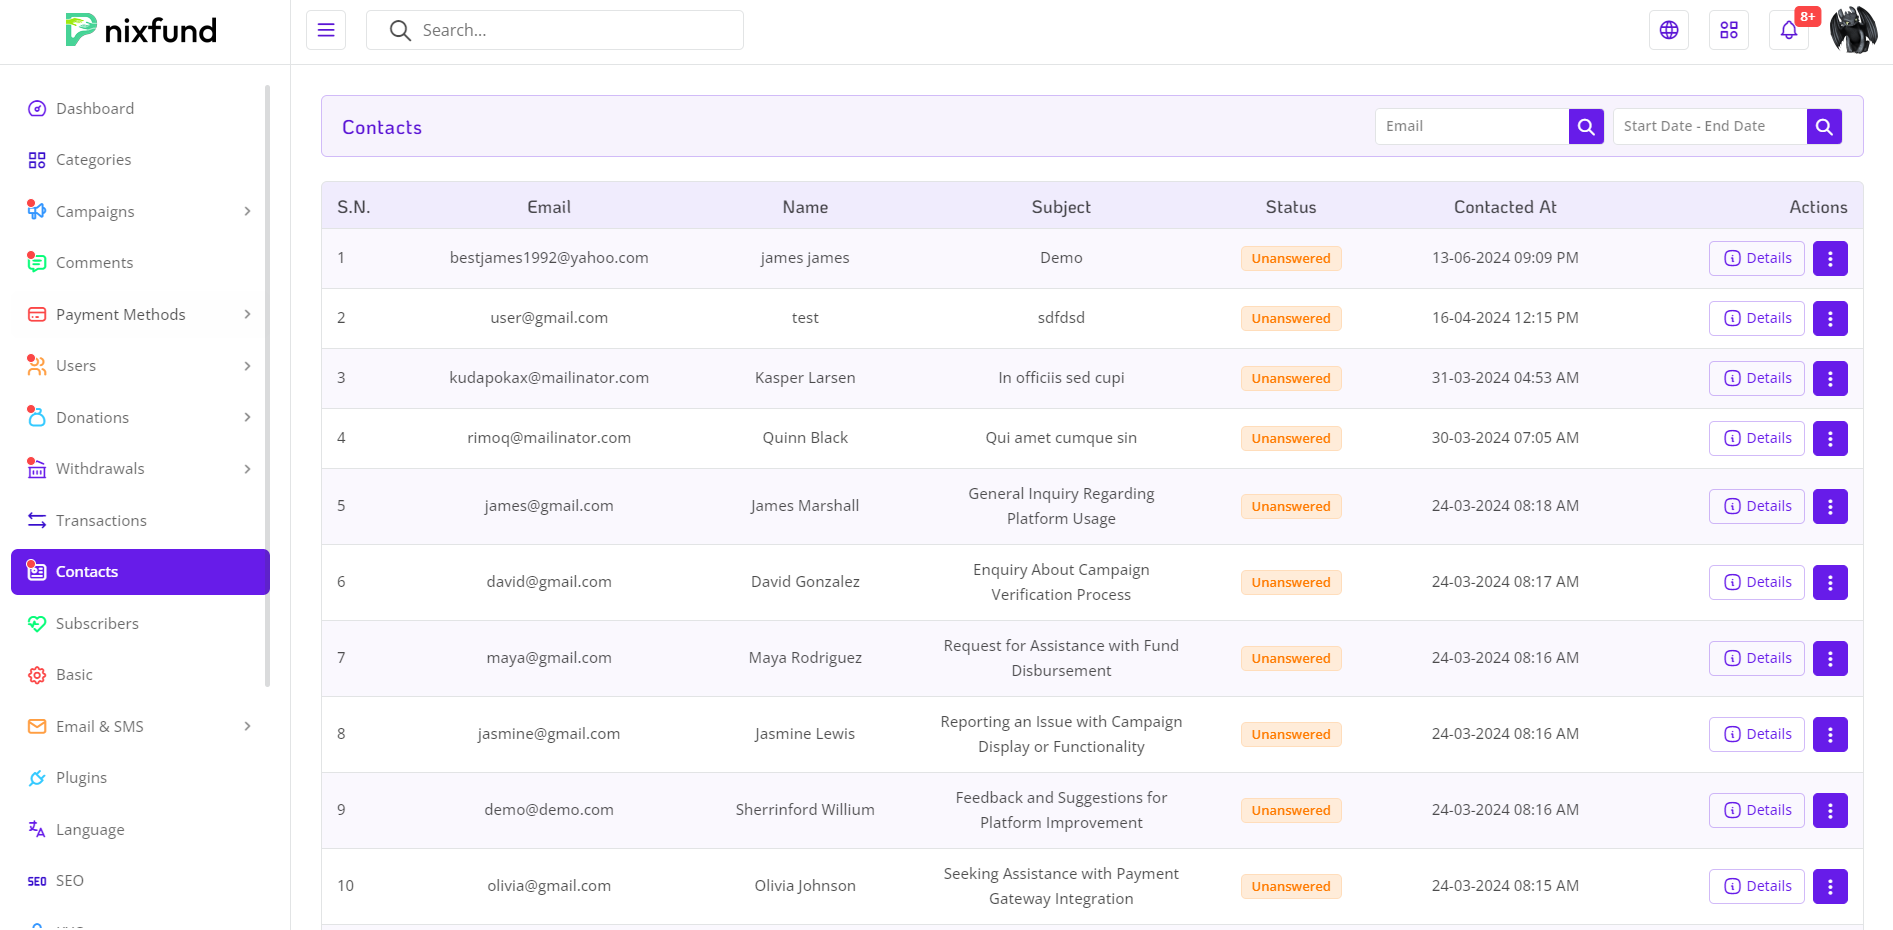Open Dashboard from the sidebar
Viewport: 1893px width, 930px height.
pos(95,109)
